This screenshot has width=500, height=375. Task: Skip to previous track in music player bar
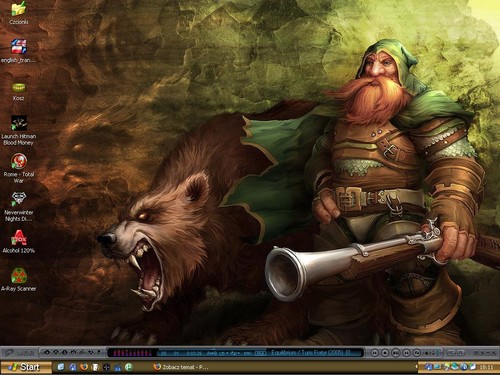click(x=375, y=353)
